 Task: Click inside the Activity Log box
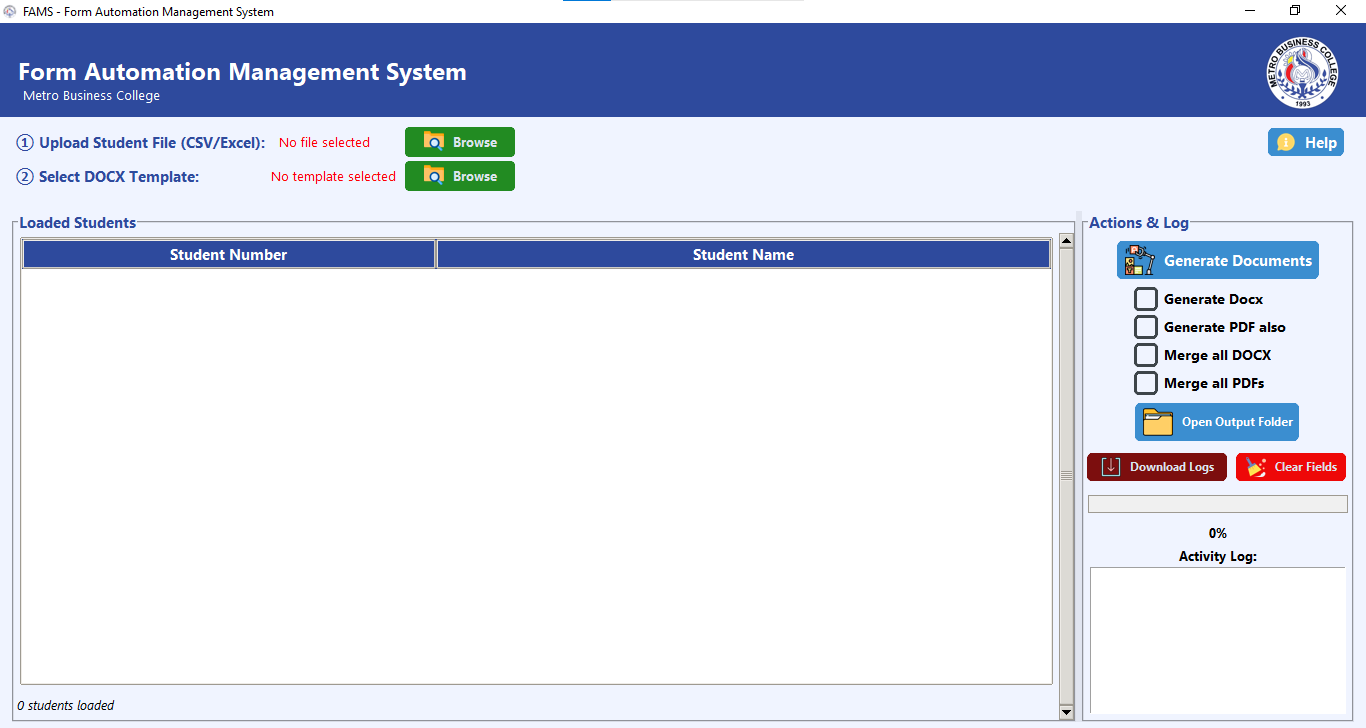click(1217, 640)
